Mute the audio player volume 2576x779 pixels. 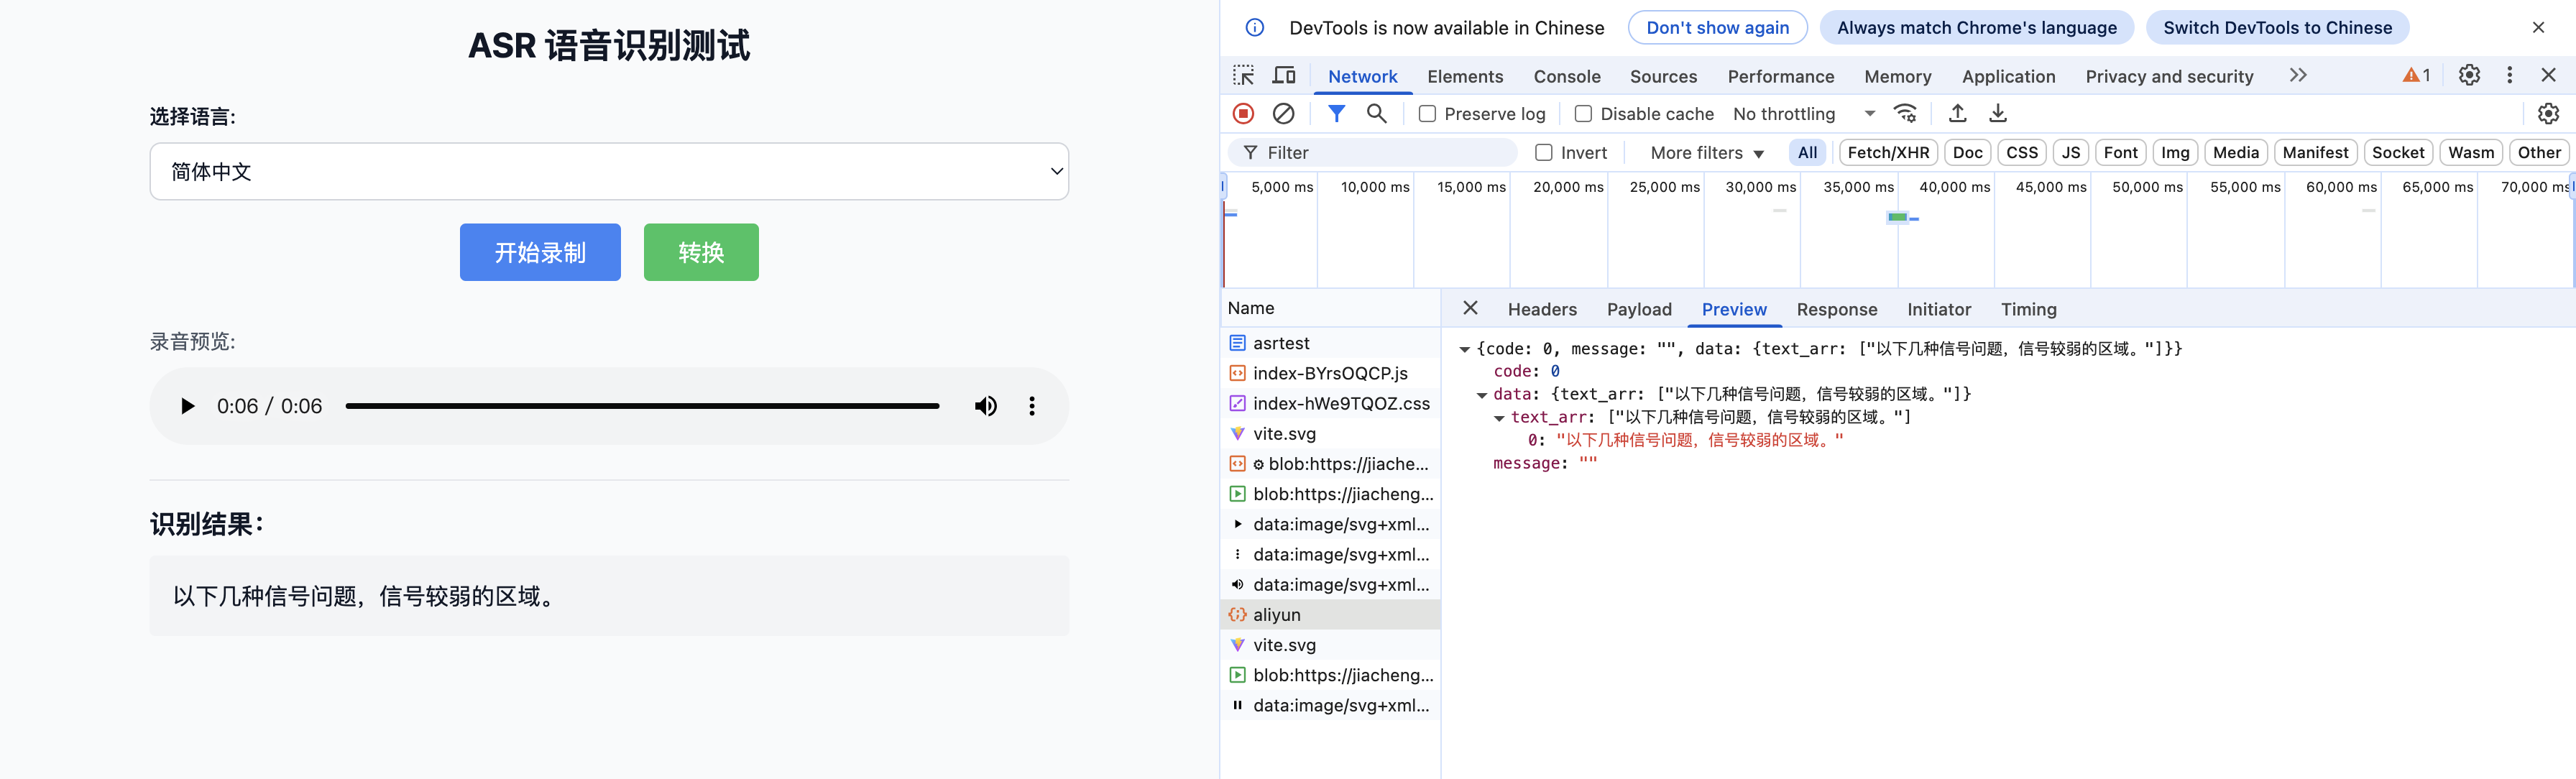pos(985,406)
